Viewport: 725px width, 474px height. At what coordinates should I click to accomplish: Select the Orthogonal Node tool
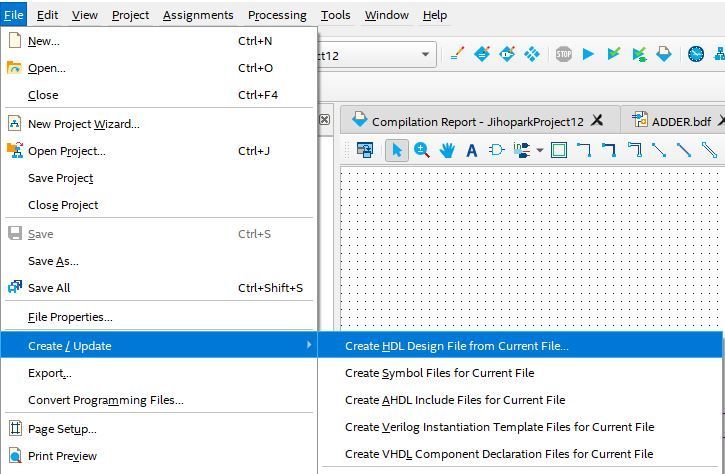point(584,150)
